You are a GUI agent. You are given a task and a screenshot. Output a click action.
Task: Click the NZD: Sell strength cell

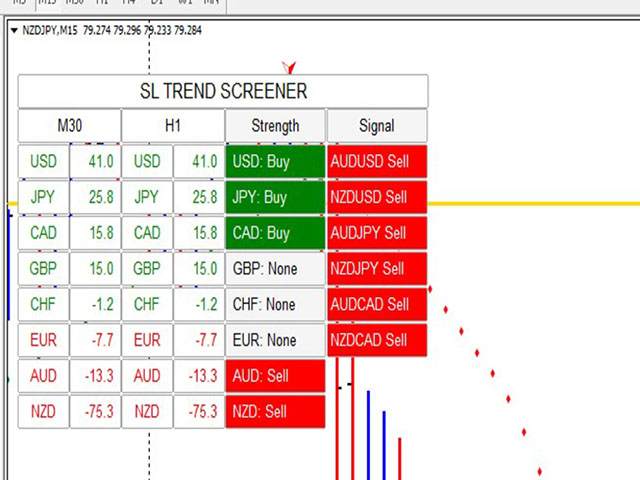(275, 411)
